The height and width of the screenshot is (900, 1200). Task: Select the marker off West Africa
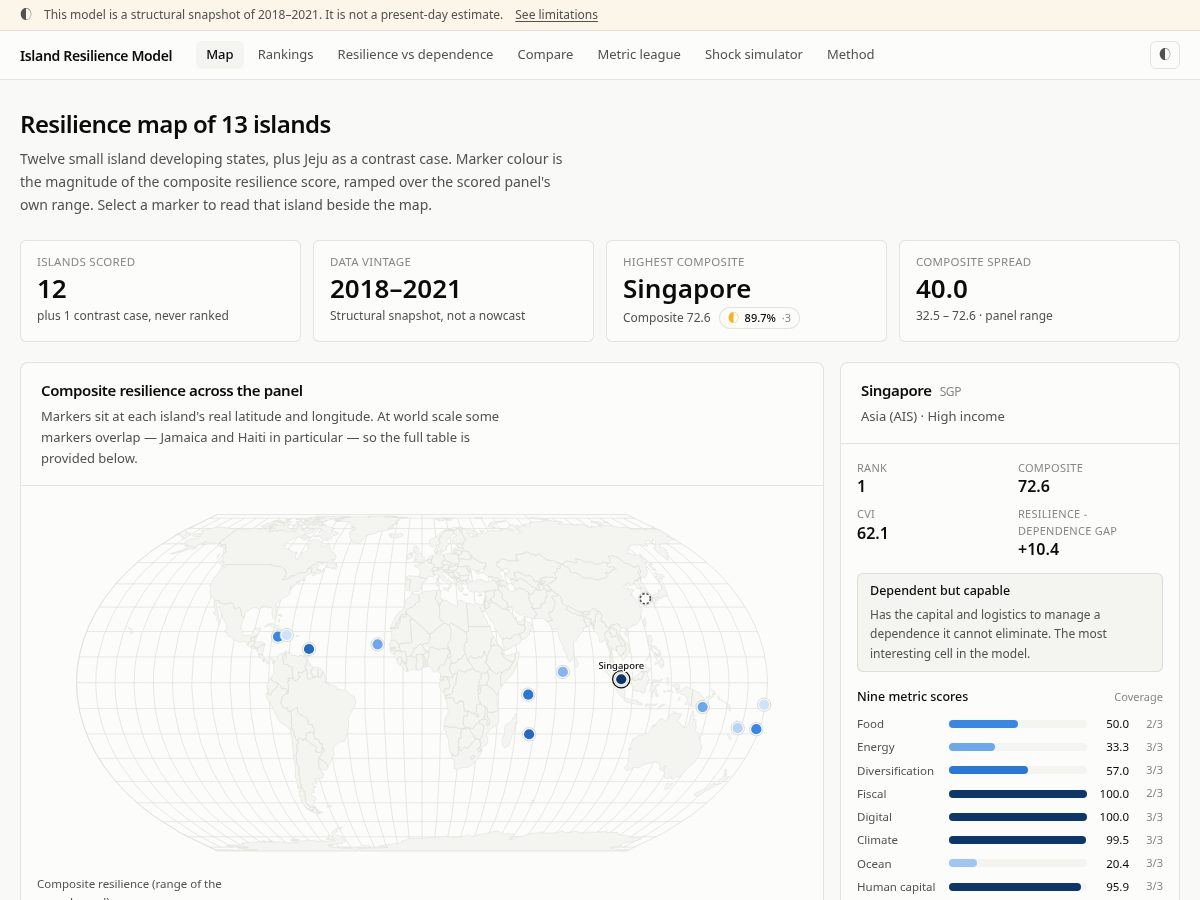[377, 644]
